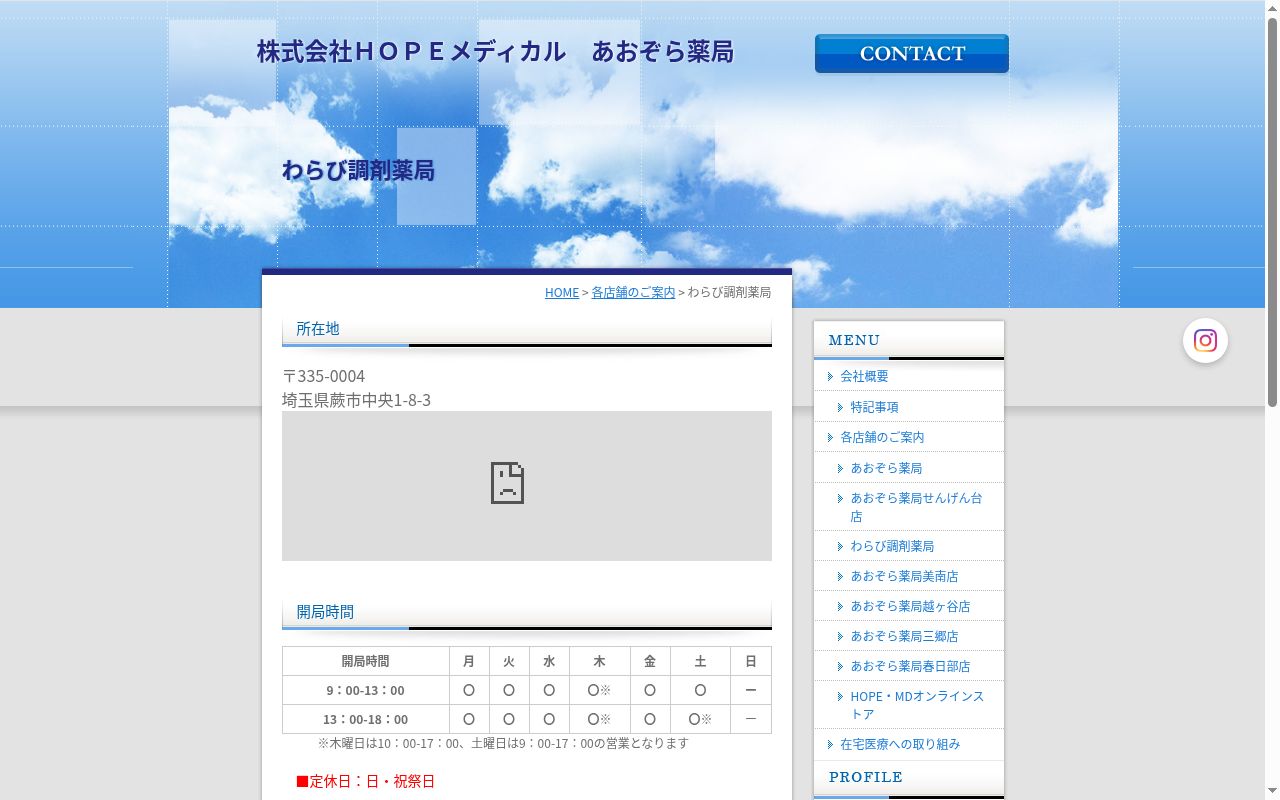
Task: Open 在宅医療への取り組み menu entry
Action: click(x=900, y=744)
